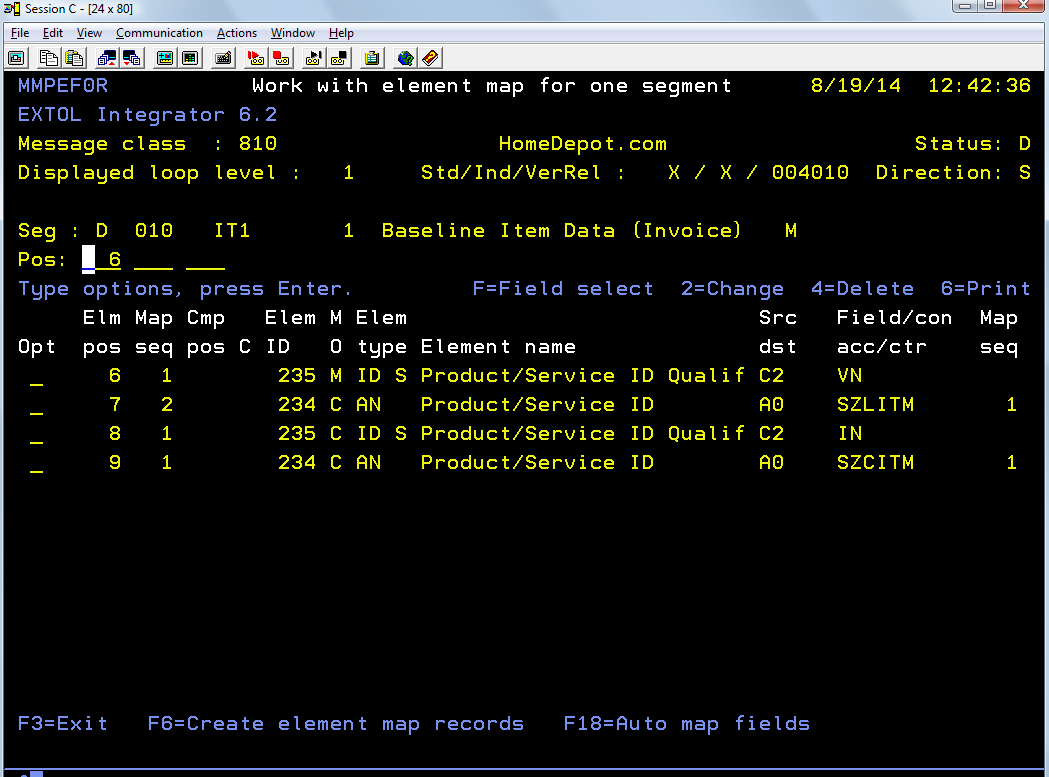Click Product/Service ID name at position 7
1049x777 pixels.
click(x=537, y=404)
